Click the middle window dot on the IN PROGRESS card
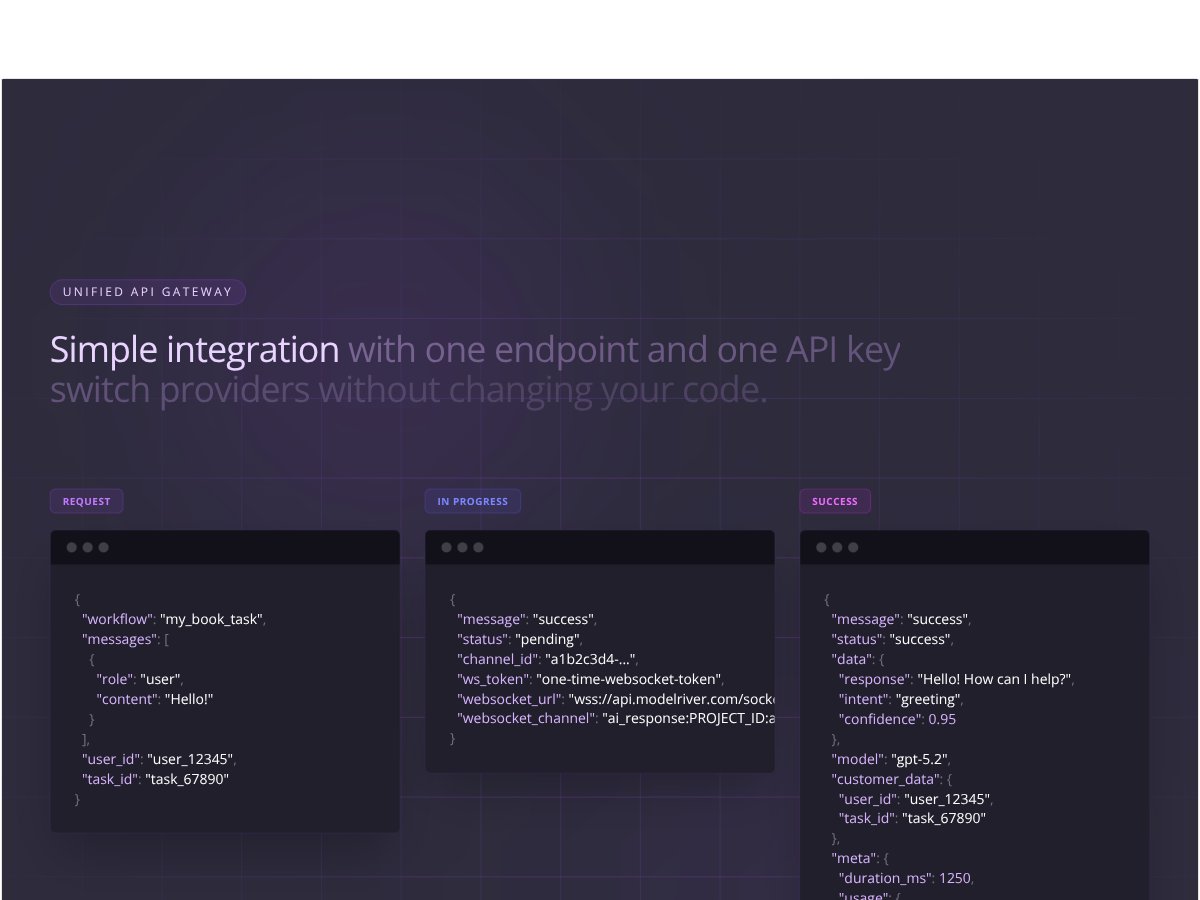Image resolution: width=1200 pixels, height=900 pixels. 461,547
